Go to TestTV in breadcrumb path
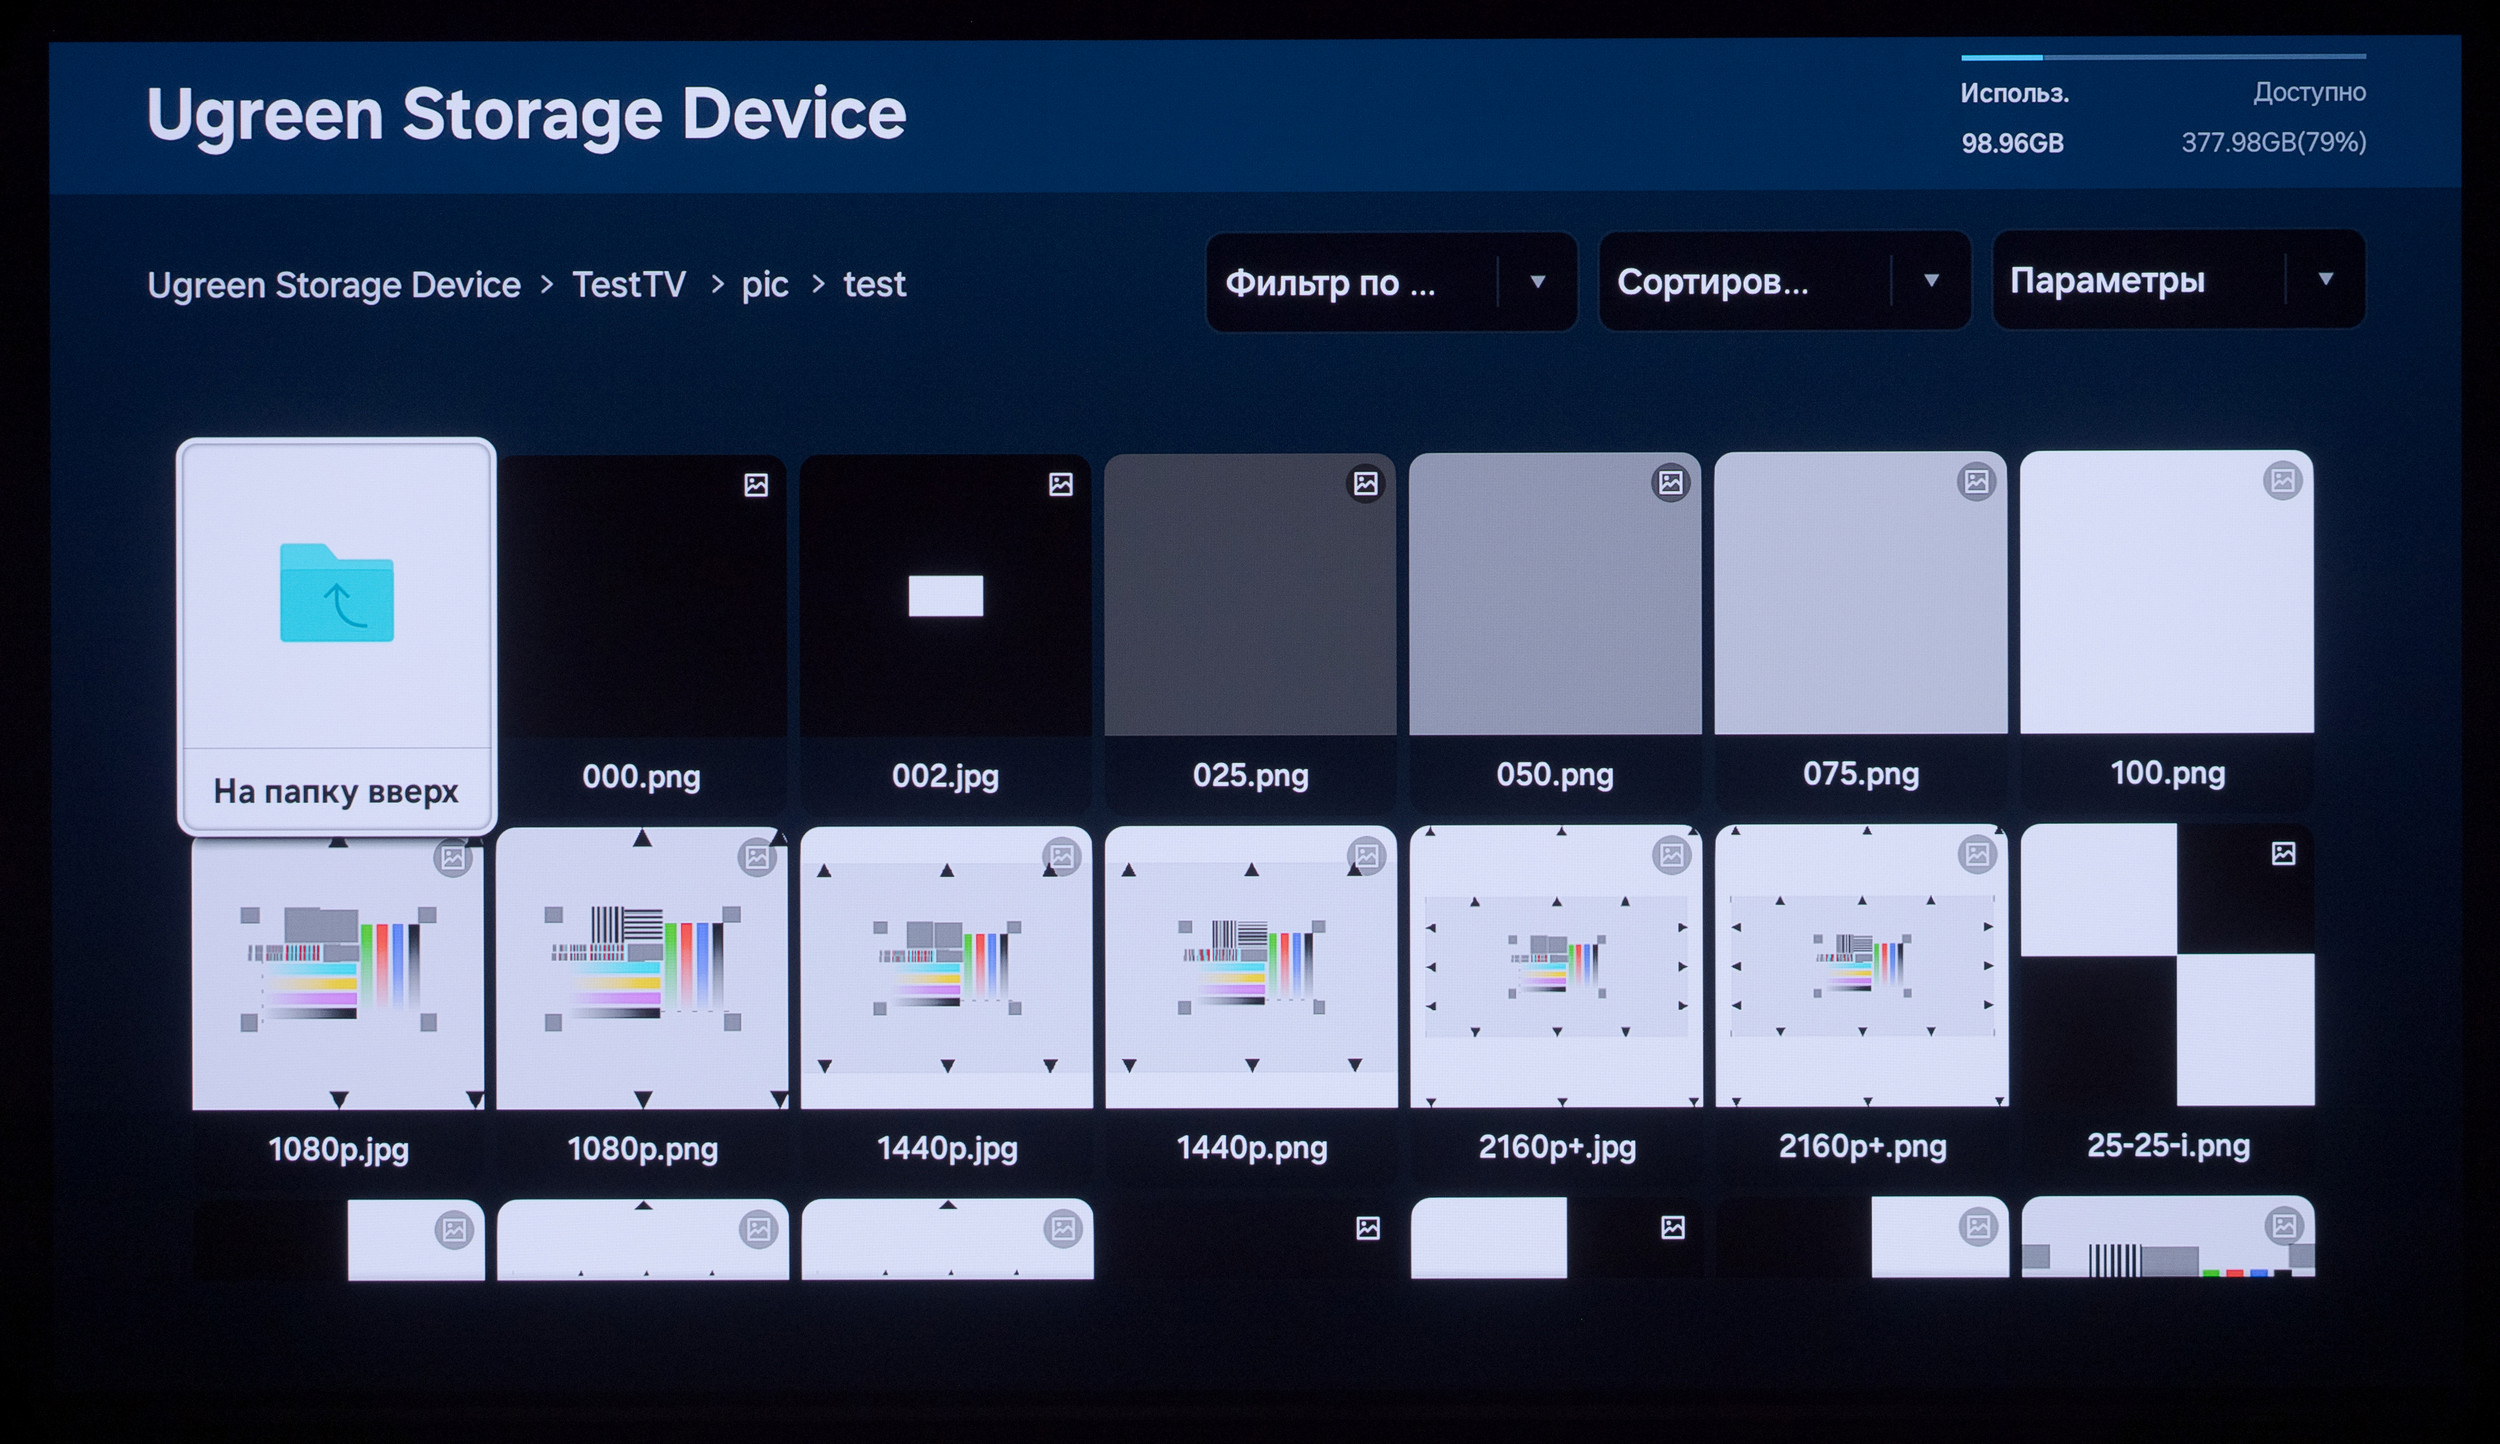This screenshot has height=1444, width=2500. (629, 285)
